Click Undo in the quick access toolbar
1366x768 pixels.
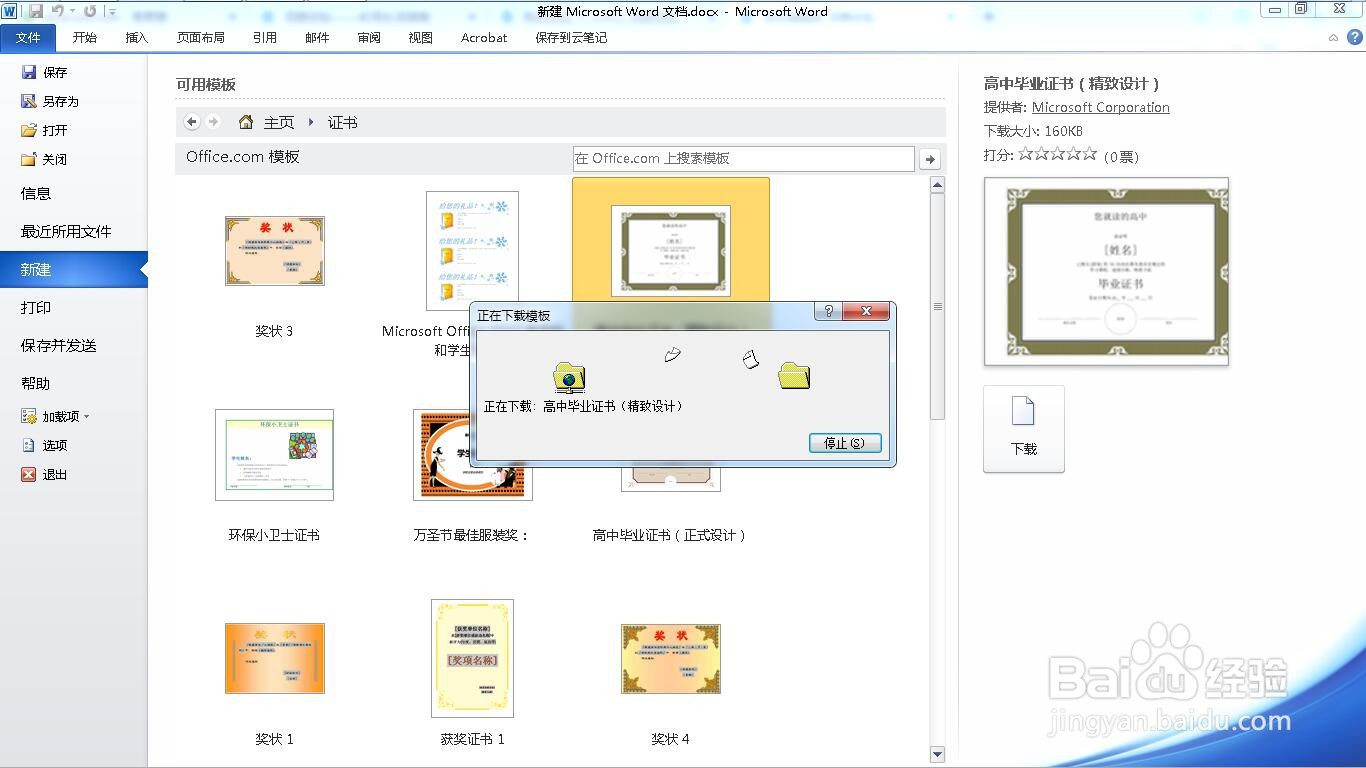coord(57,11)
